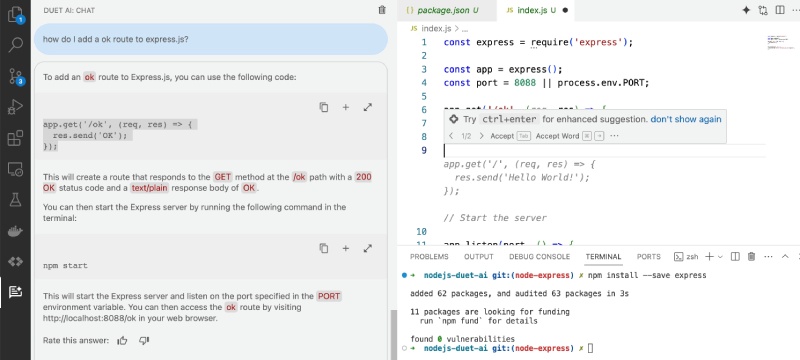The width and height of the screenshot is (800, 360).
Task: Open the Debug Console tab
Action: (539, 256)
